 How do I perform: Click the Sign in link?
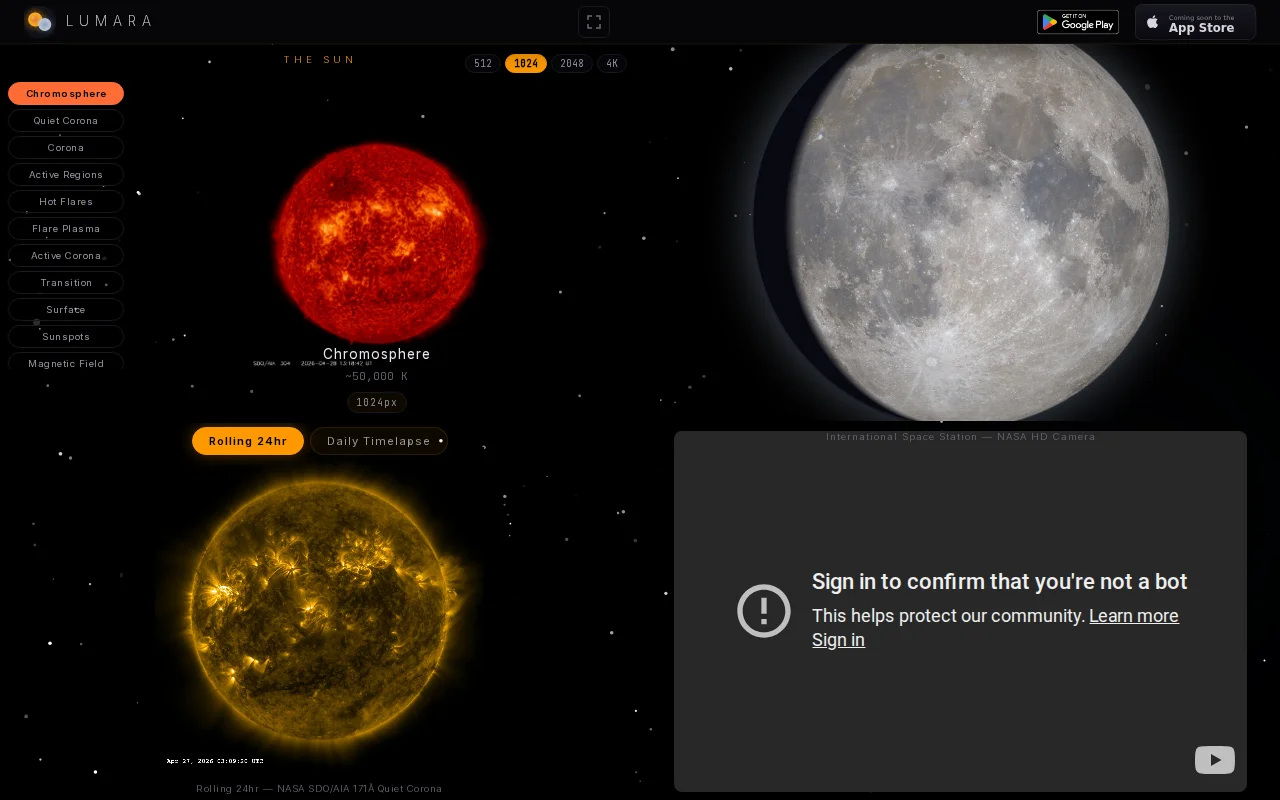(838, 640)
